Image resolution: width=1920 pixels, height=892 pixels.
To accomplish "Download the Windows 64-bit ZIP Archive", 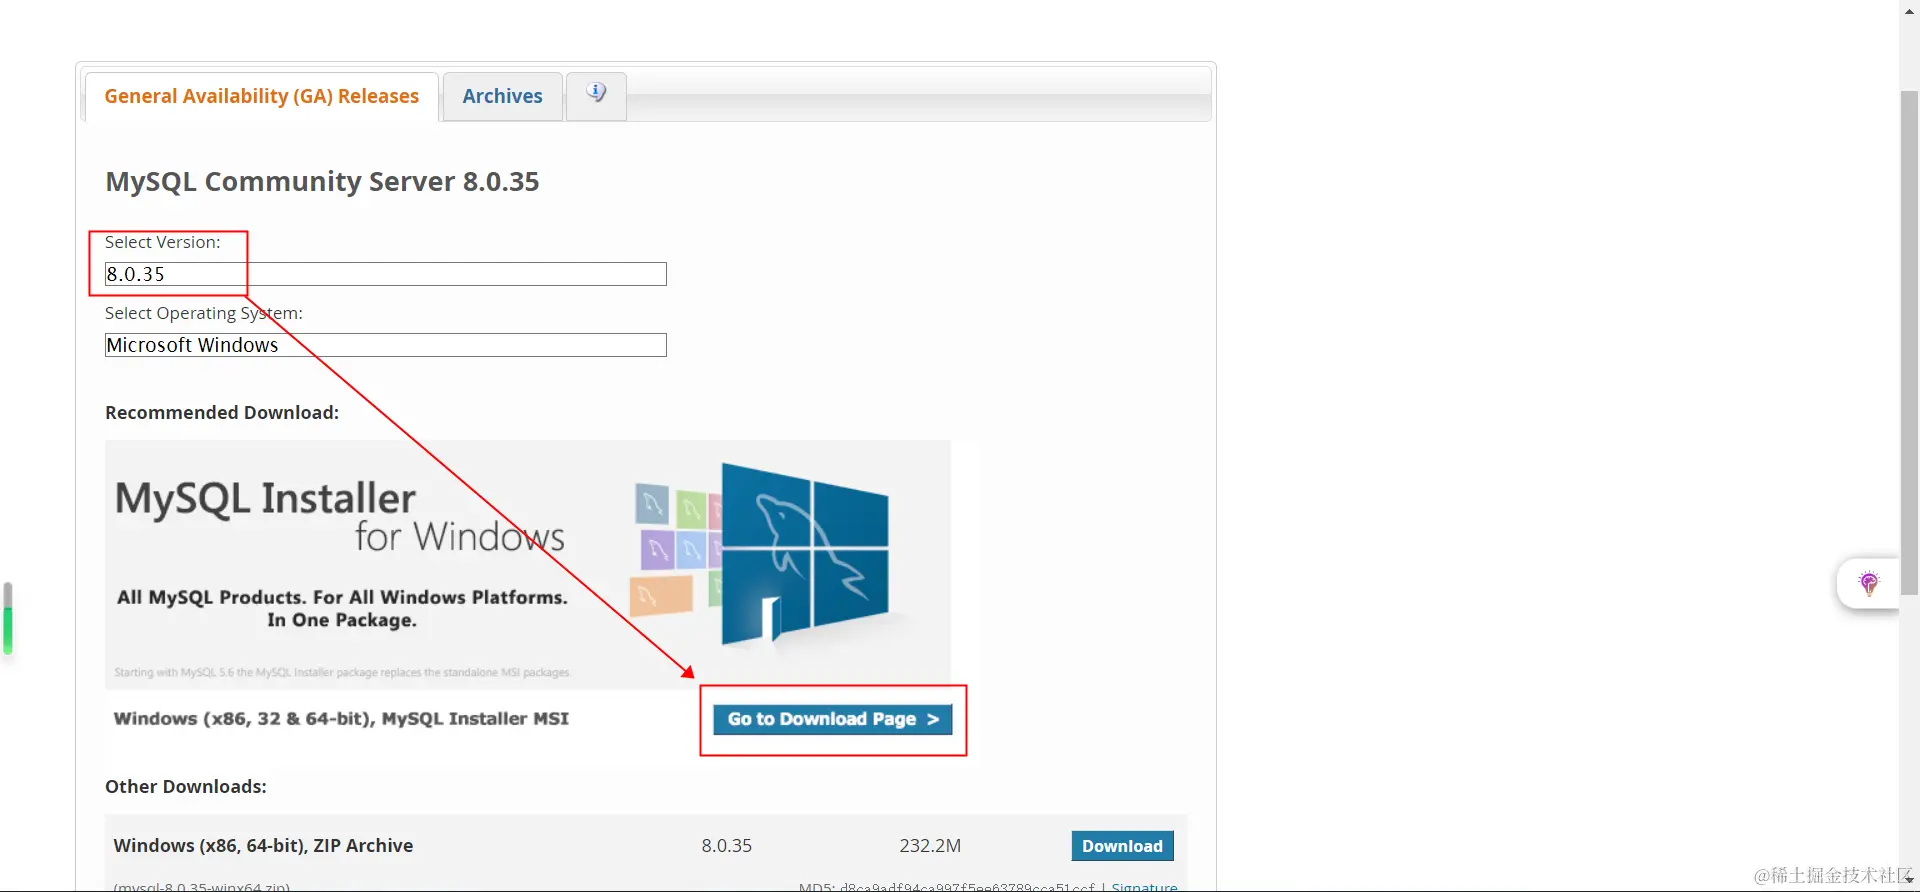I will [1122, 846].
